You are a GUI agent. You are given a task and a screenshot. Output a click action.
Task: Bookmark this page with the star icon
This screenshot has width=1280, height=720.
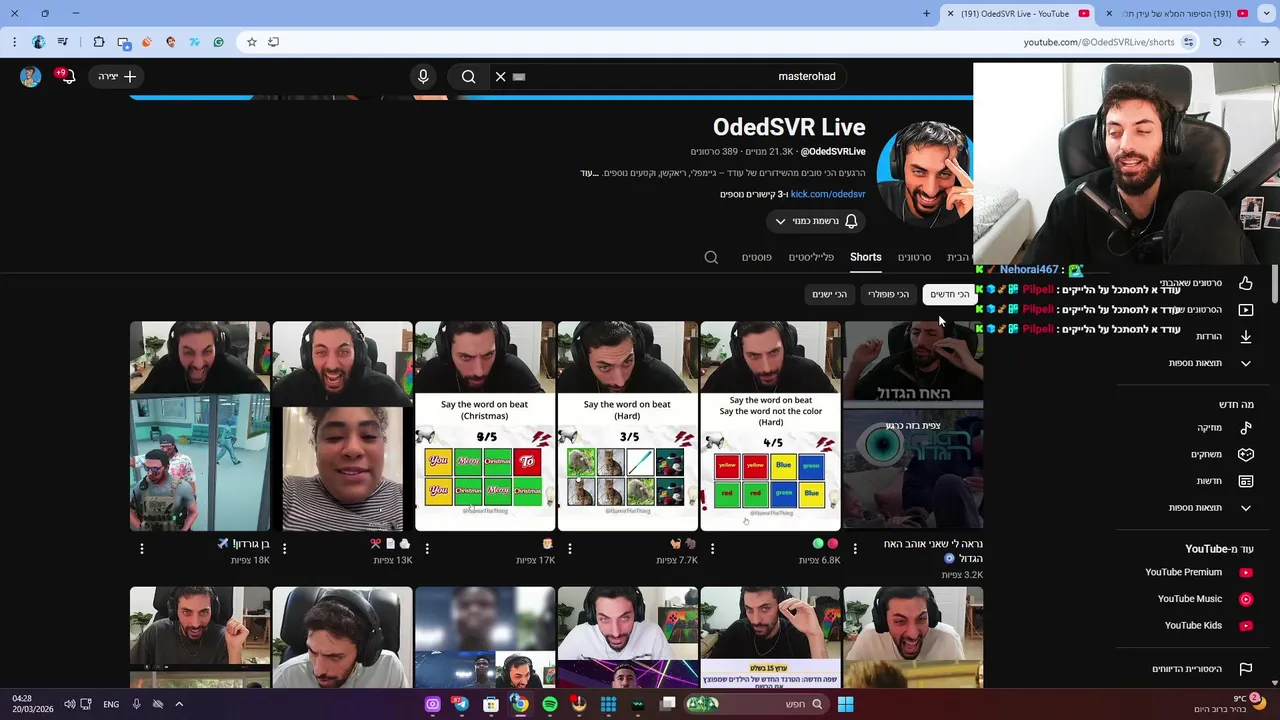click(x=252, y=42)
